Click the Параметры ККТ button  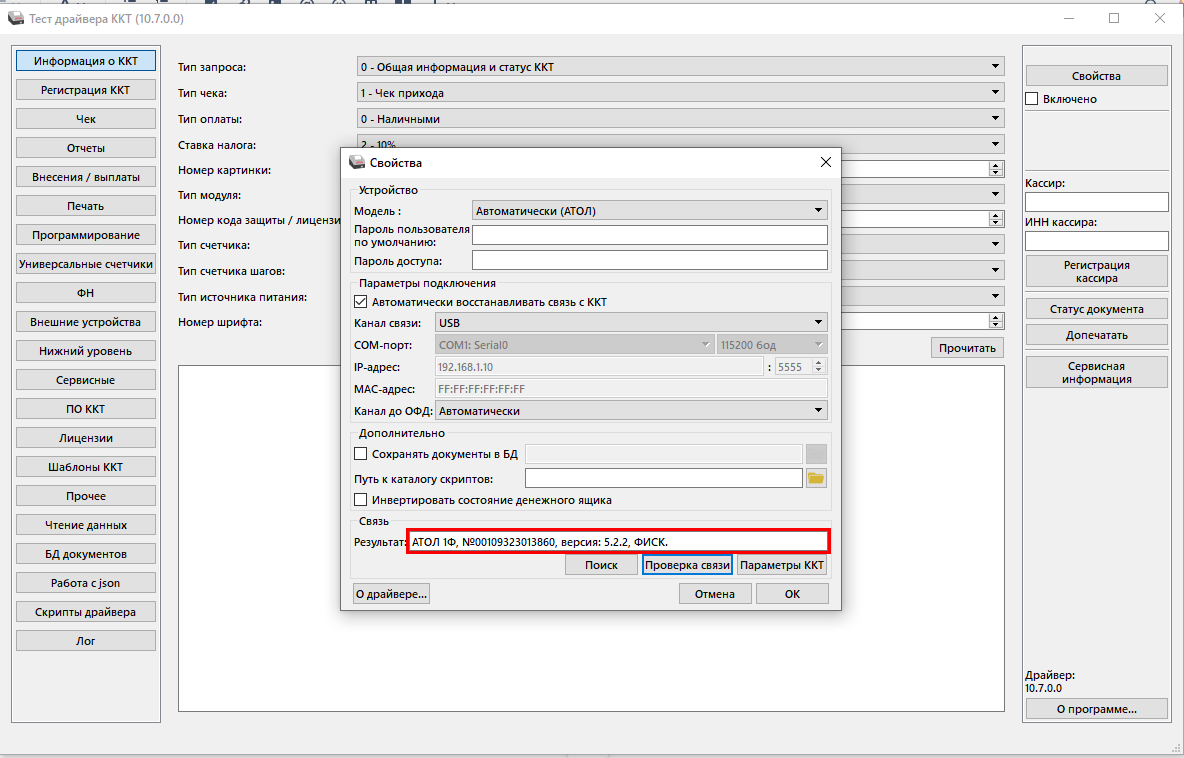782,565
